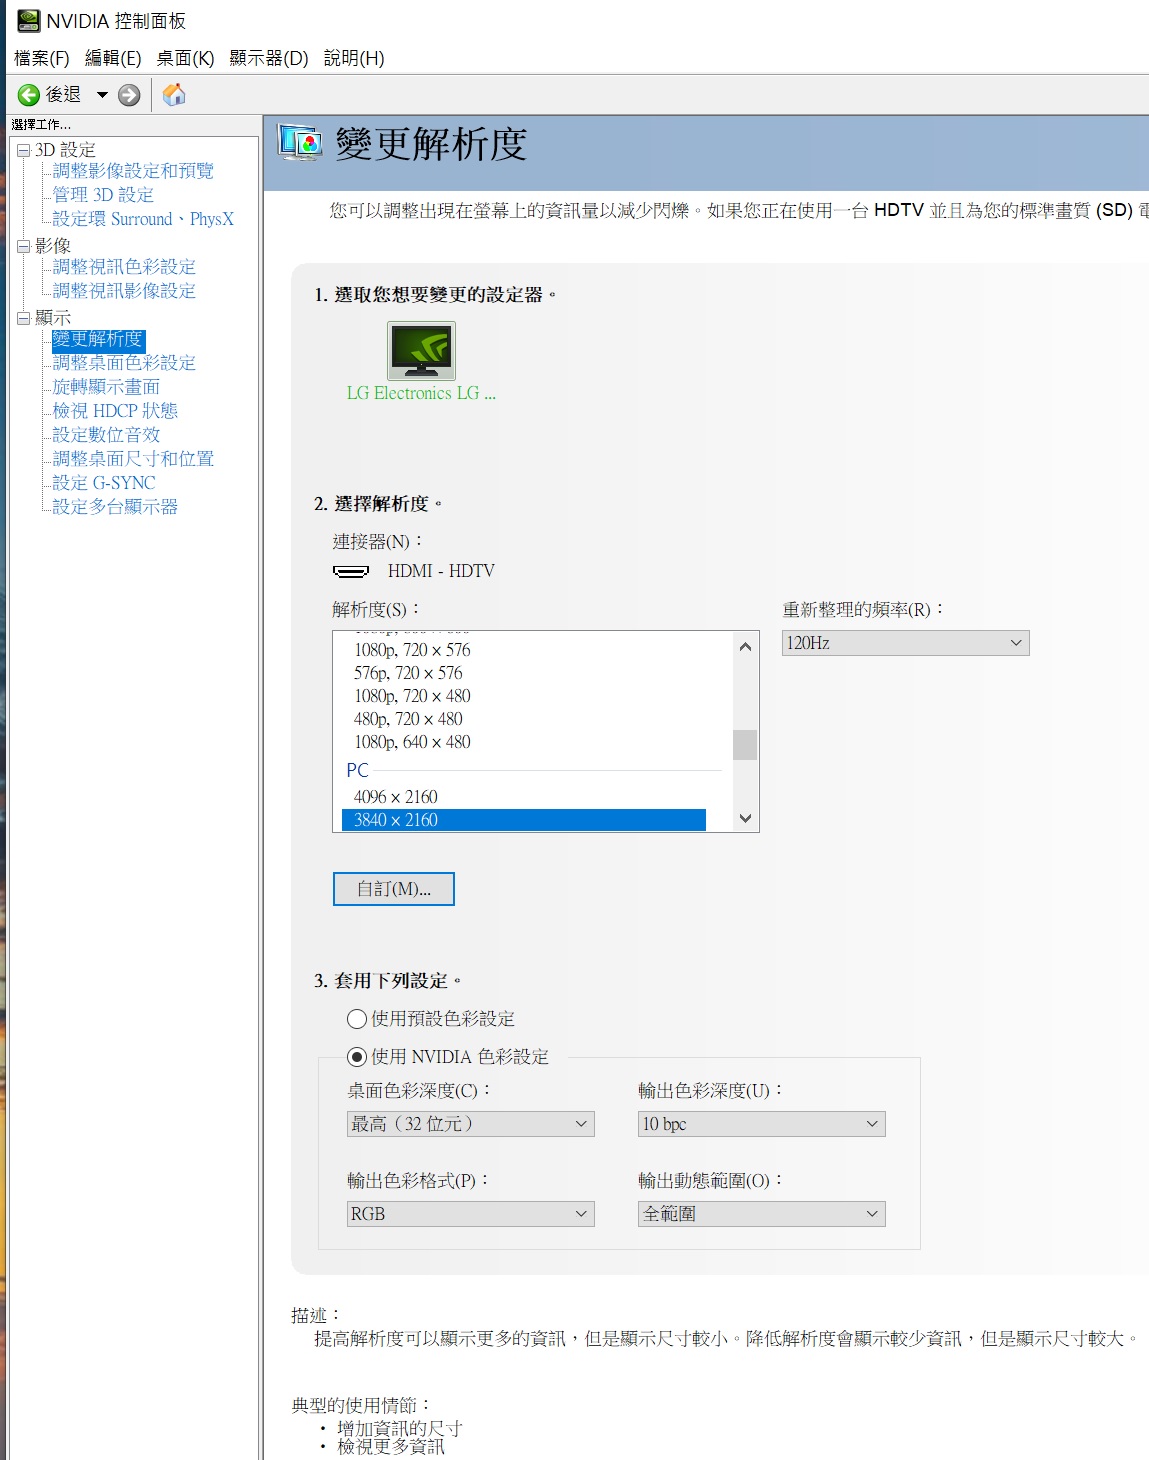Click the HDMI connector icon

coord(351,571)
